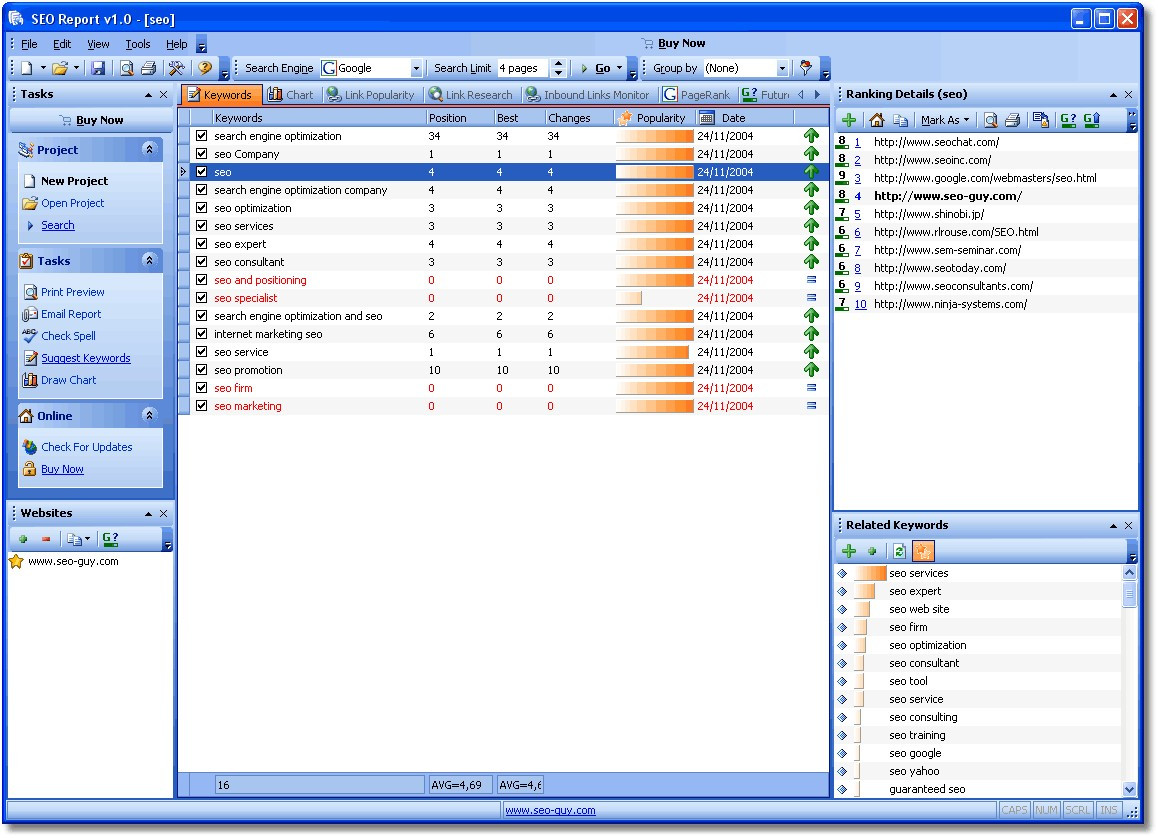The width and height of the screenshot is (1158, 838).
Task: Add keyword with large green plus in Related Keywords
Action: click(x=849, y=551)
